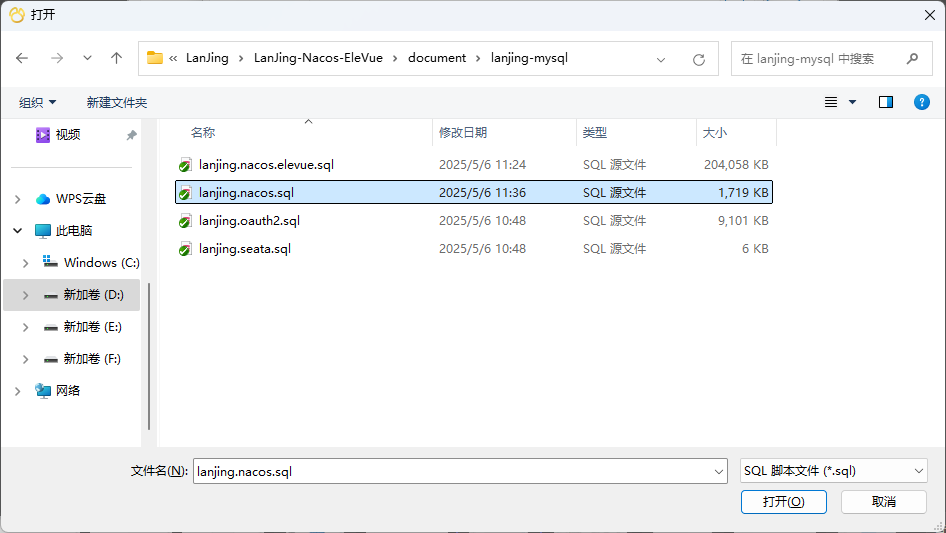Sort by 修改日期 column header
The image size is (946, 533).
coord(463,133)
